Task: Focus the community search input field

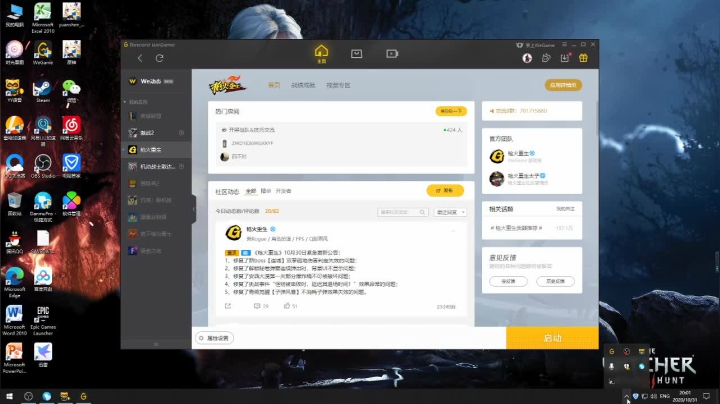Action: click(x=399, y=212)
